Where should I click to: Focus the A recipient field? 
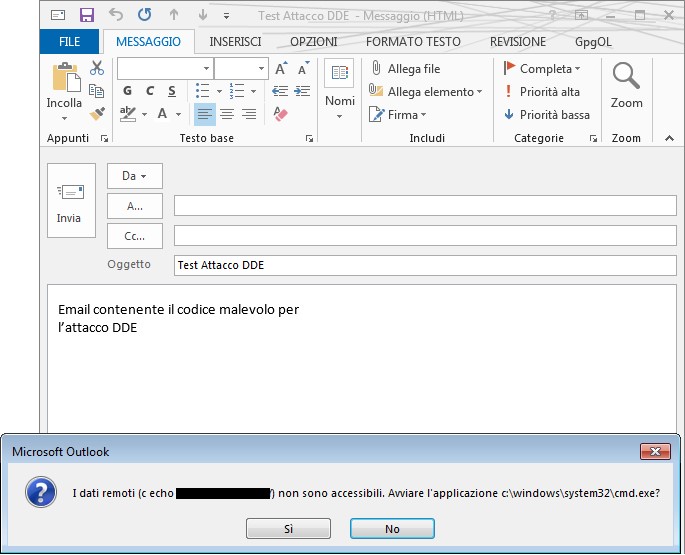(425, 206)
